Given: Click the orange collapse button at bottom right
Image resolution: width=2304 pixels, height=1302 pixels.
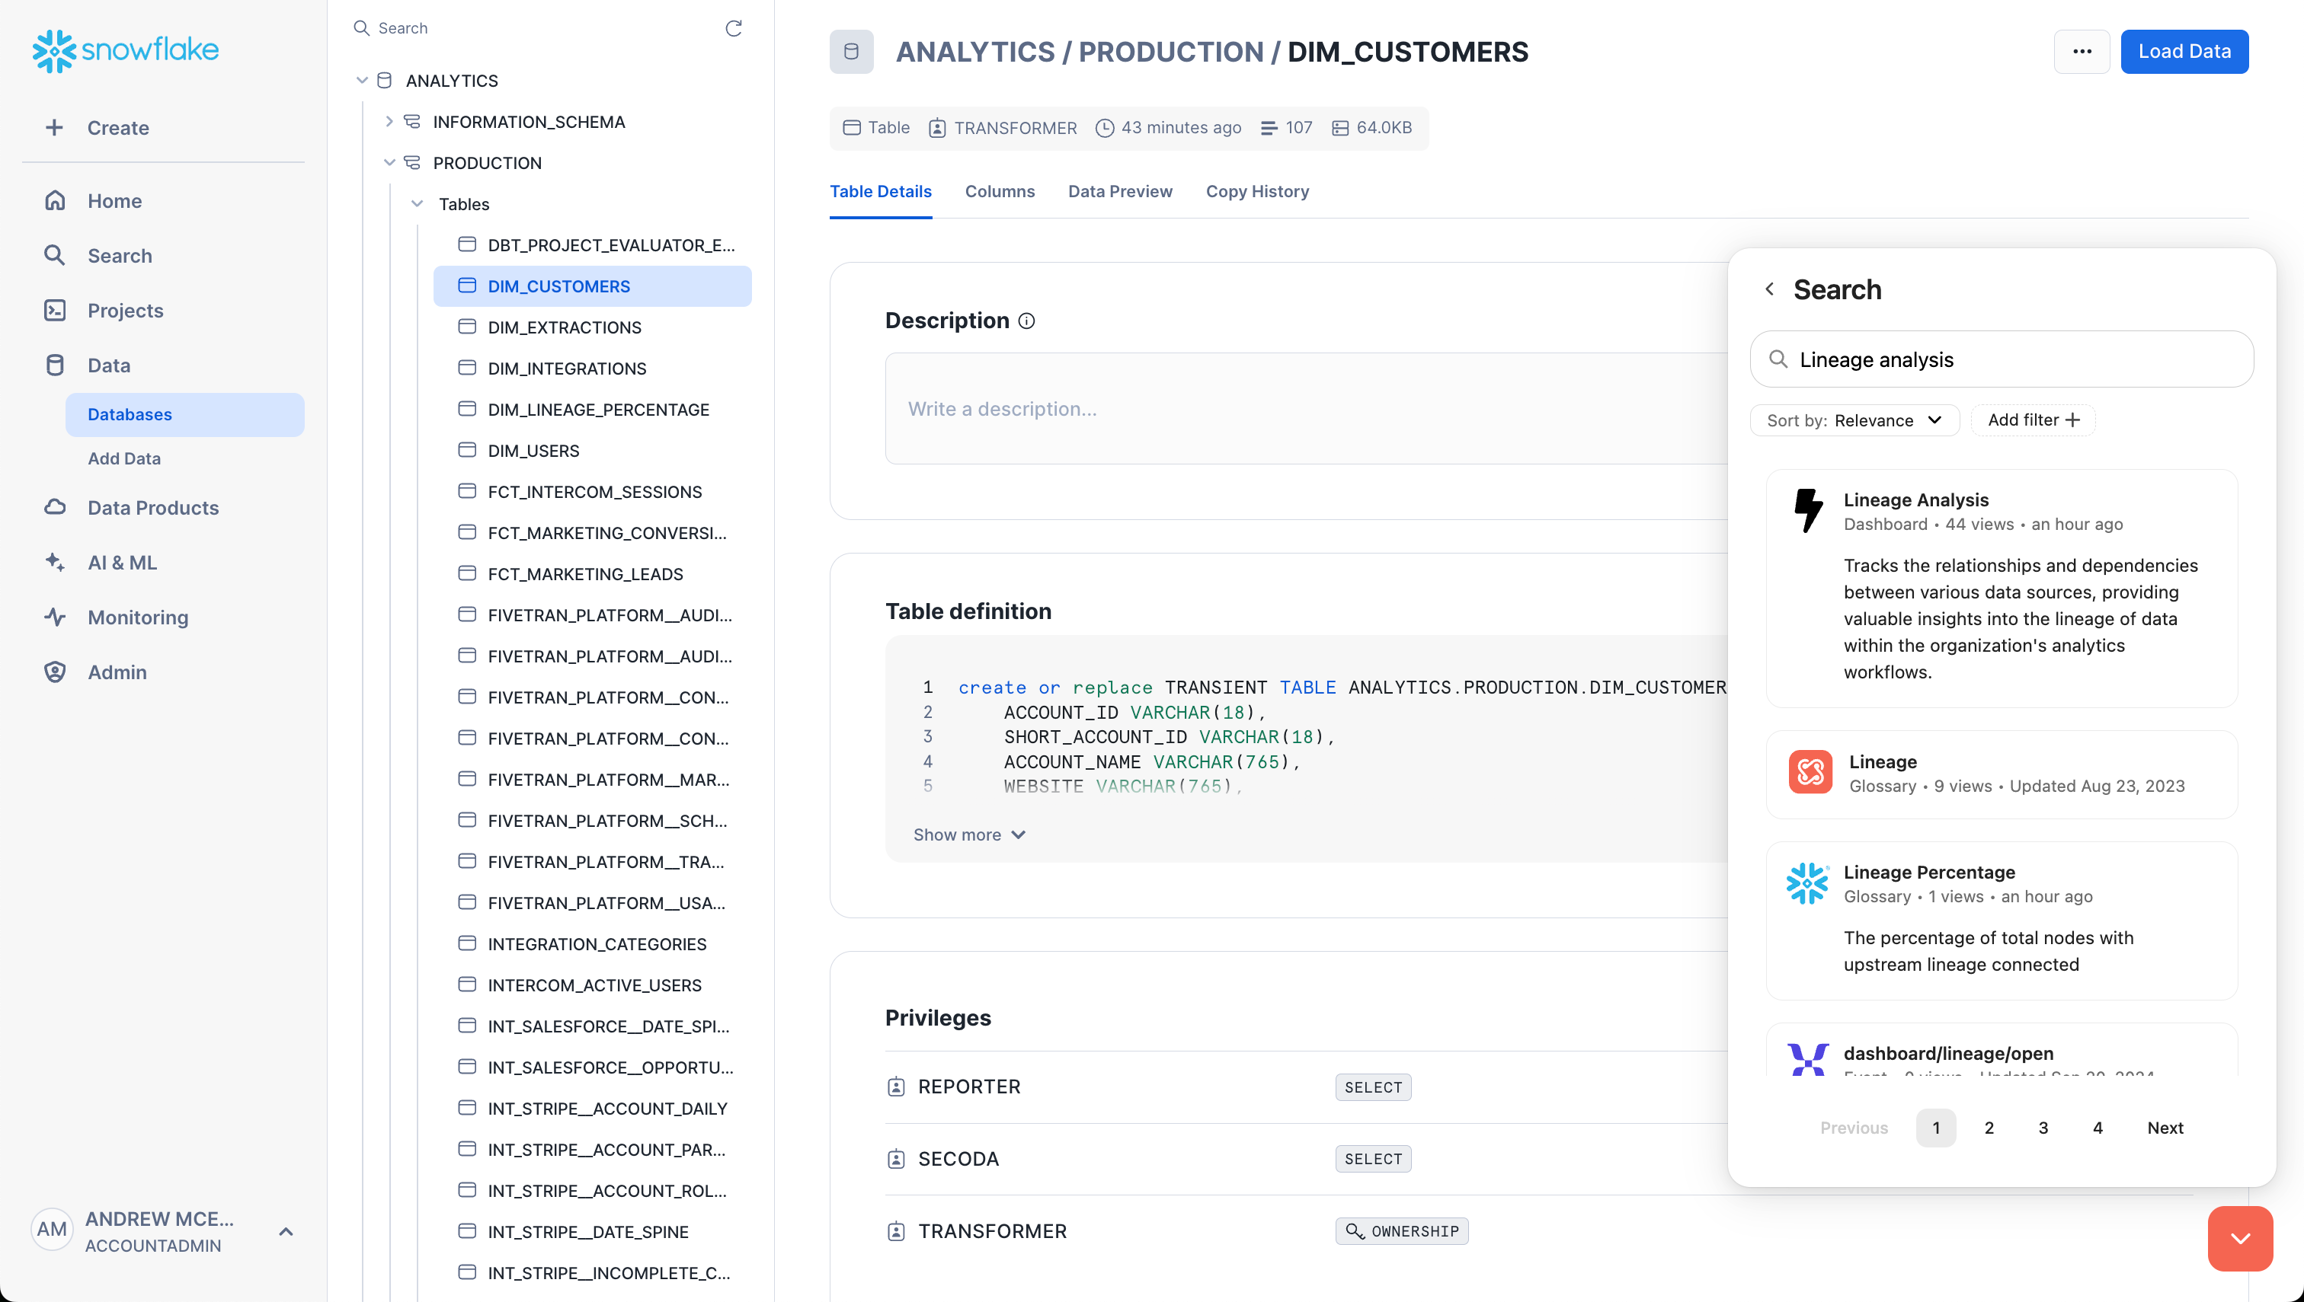Looking at the screenshot, I should click(x=2239, y=1238).
